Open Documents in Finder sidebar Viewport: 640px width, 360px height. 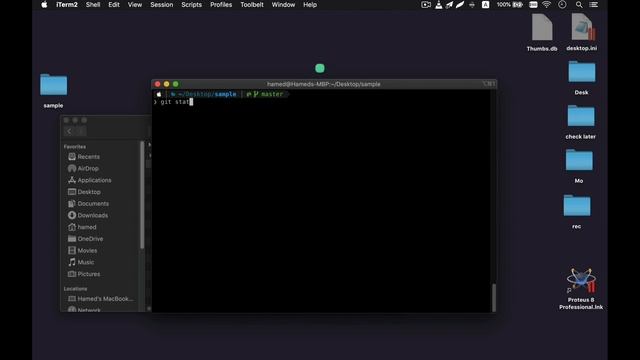click(x=93, y=204)
